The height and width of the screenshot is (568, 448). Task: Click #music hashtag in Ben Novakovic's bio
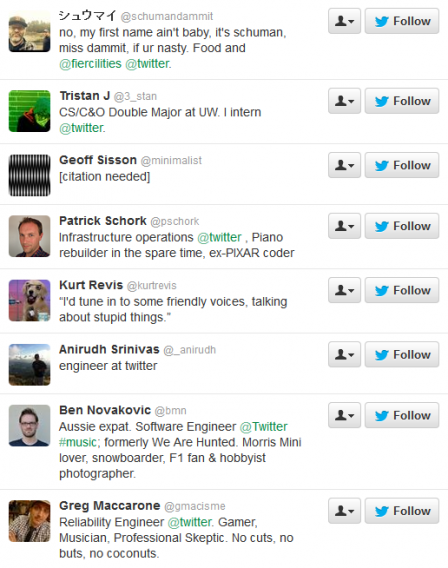pos(78,442)
